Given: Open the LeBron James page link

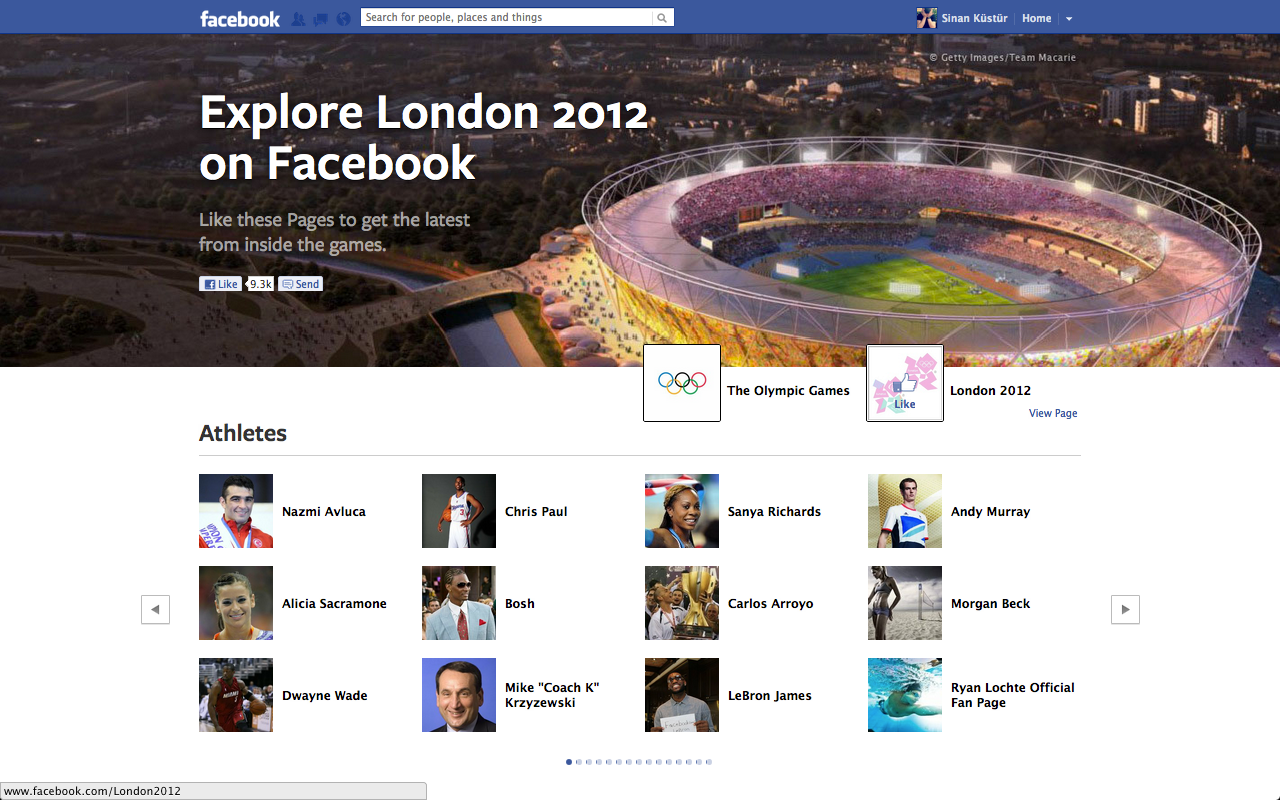Looking at the screenshot, I should [769, 696].
